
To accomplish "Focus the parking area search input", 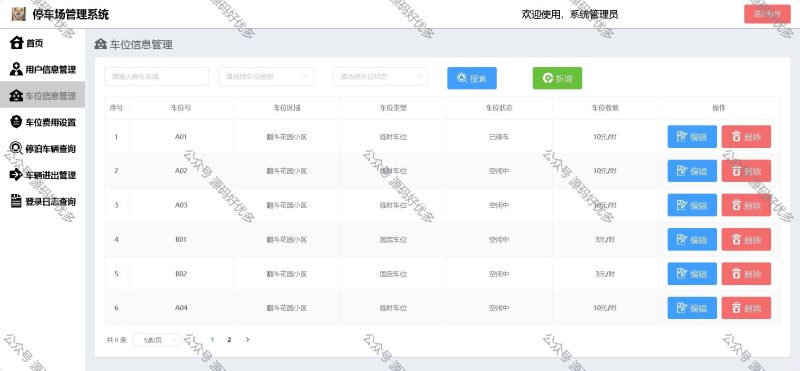I will click(x=157, y=77).
